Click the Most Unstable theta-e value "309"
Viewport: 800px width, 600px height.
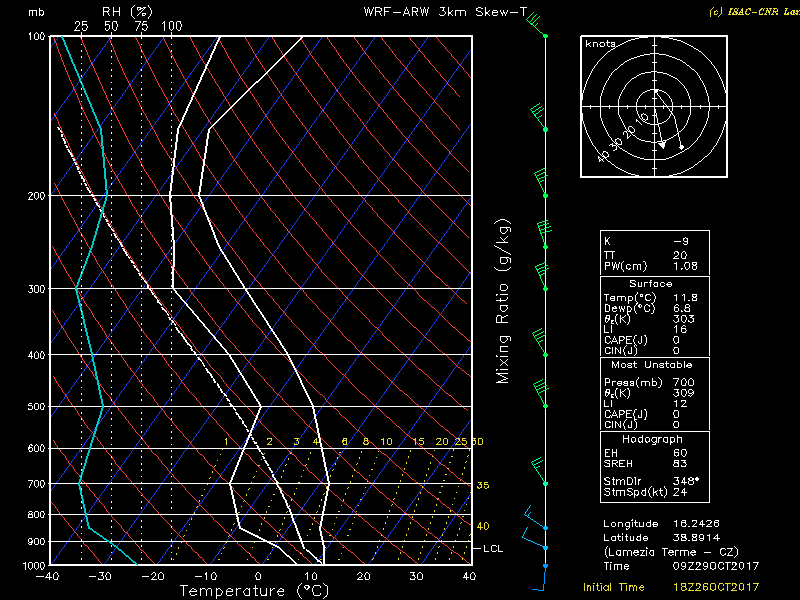(x=683, y=393)
